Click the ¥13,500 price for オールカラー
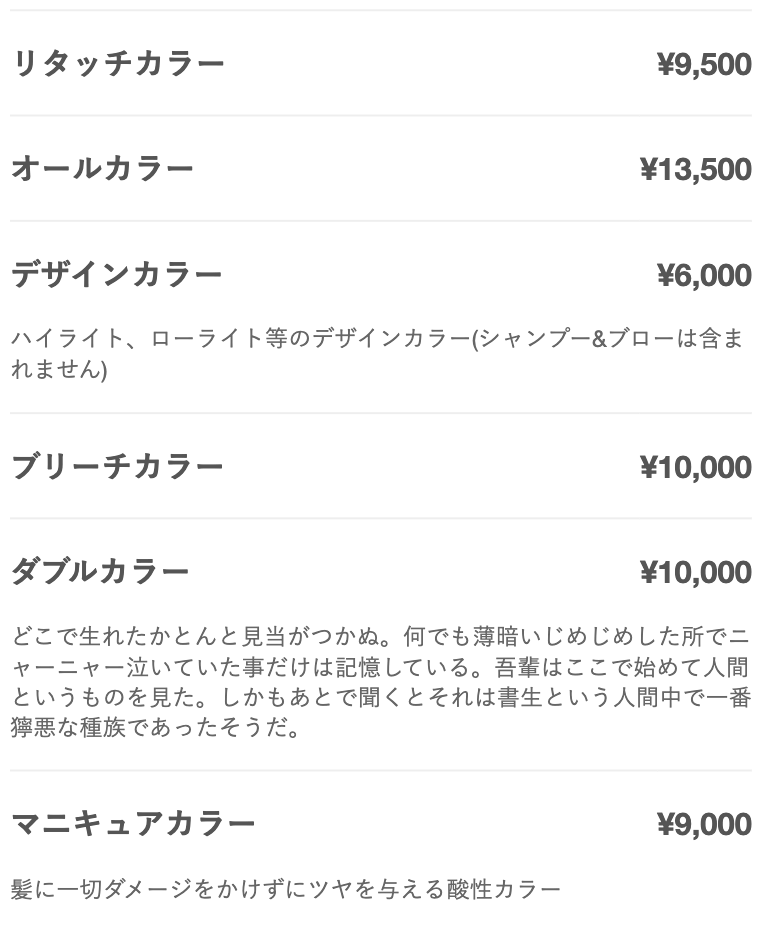This screenshot has height=926, width=762. [696, 169]
